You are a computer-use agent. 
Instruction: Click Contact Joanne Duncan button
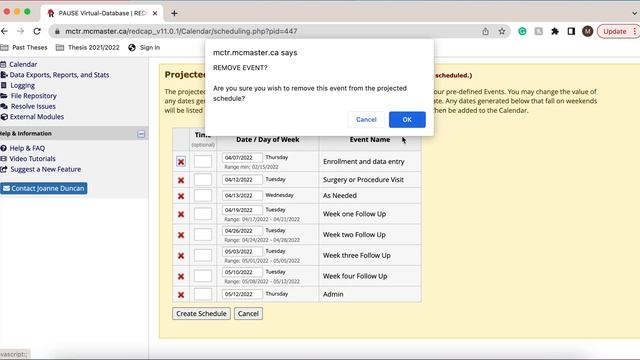tap(44, 188)
